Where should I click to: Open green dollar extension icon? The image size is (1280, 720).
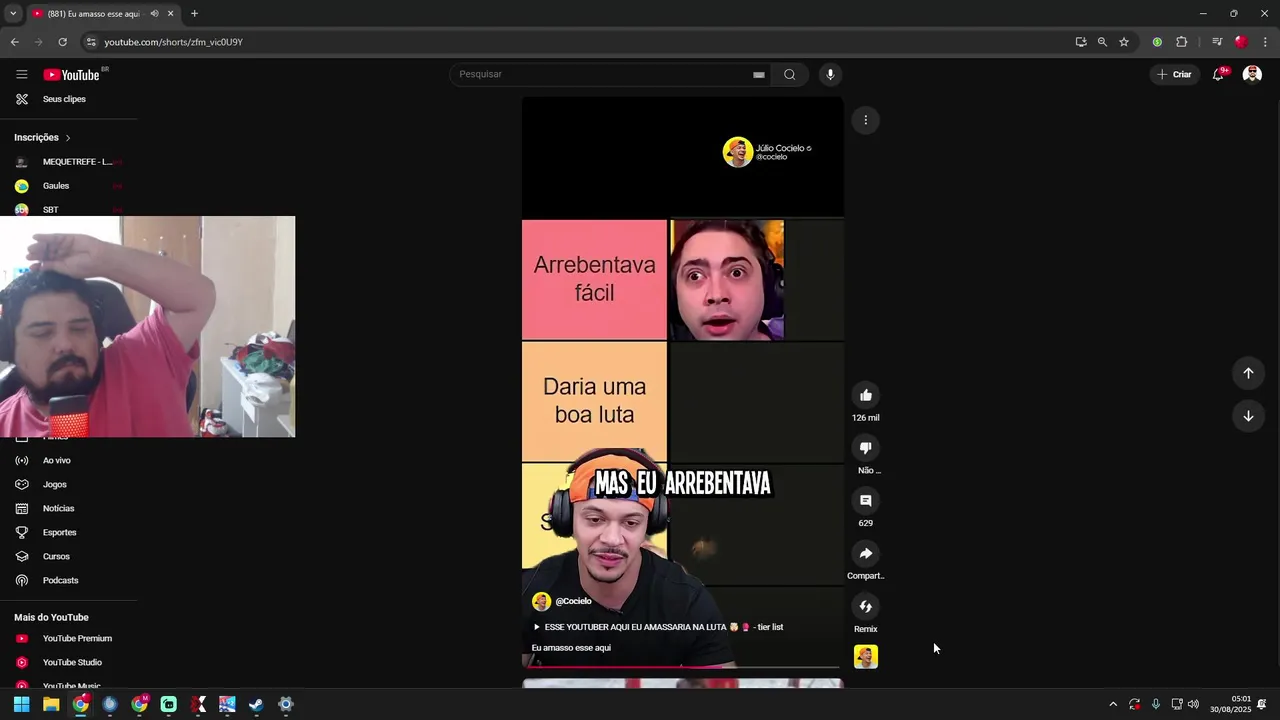click(x=1157, y=42)
